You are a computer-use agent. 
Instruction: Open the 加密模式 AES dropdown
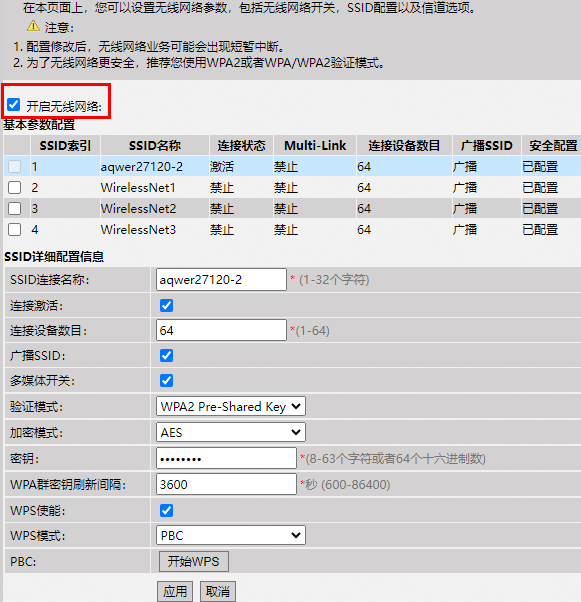coord(231,432)
